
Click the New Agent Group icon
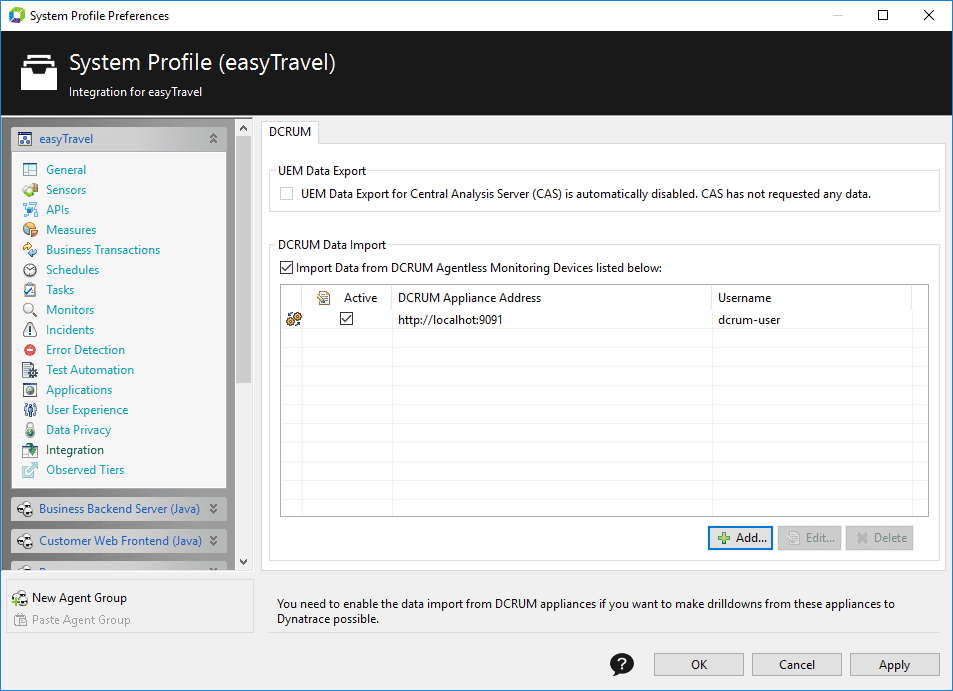tap(19, 598)
